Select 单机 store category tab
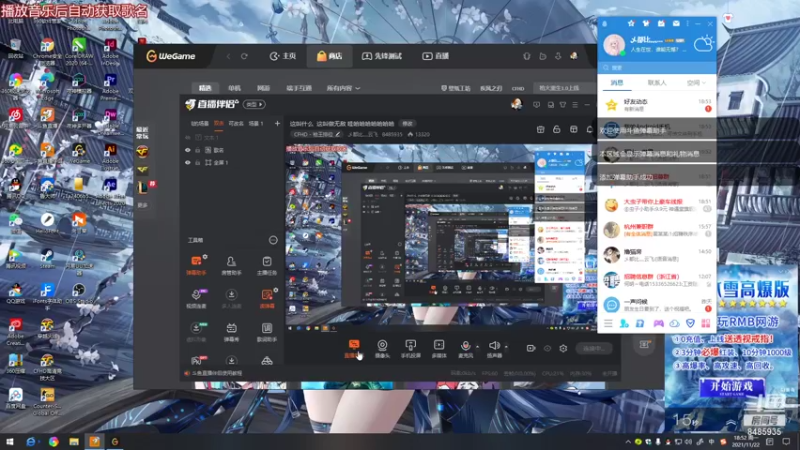 point(234,88)
